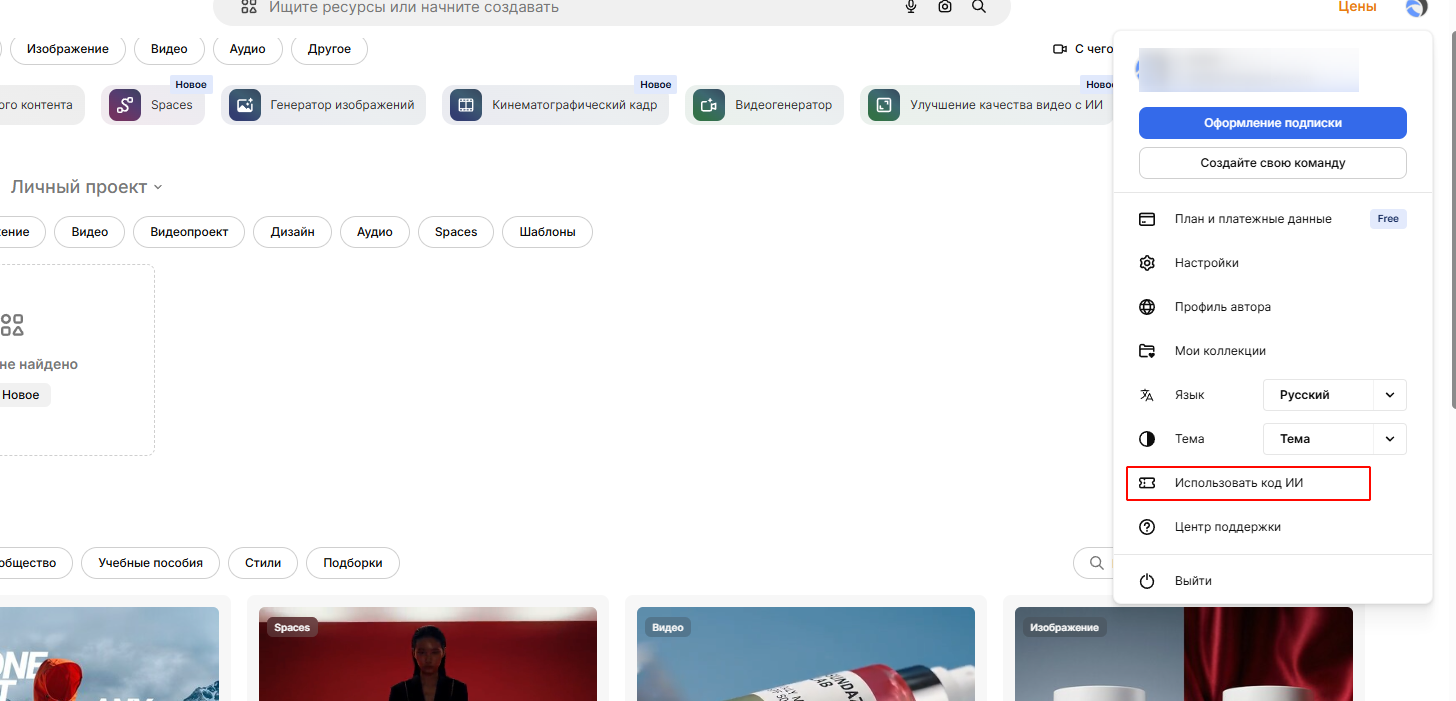Viewport: 1456px width, 701px height.
Task: Click the camera image search icon
Action: [945, 7]
